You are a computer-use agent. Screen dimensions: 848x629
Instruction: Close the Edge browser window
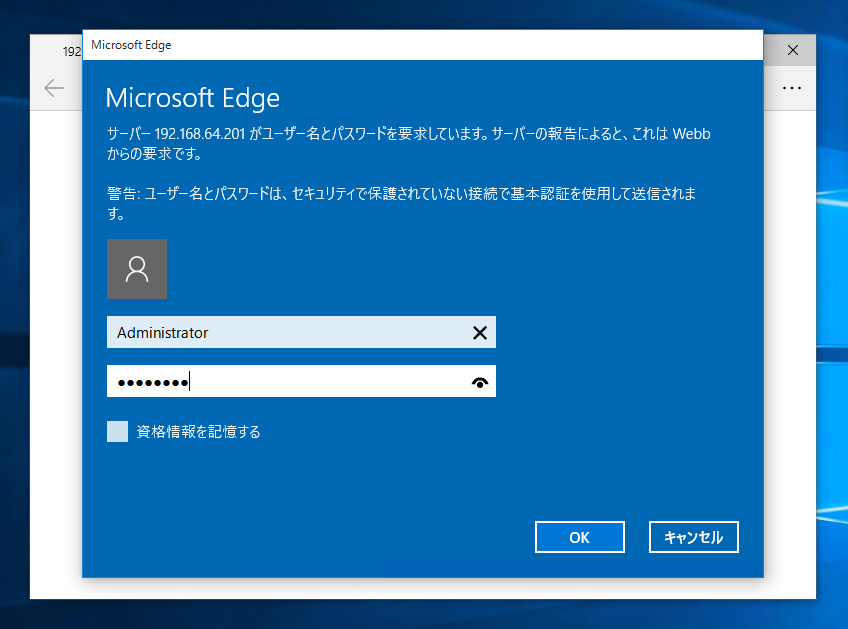pos(793,50)
